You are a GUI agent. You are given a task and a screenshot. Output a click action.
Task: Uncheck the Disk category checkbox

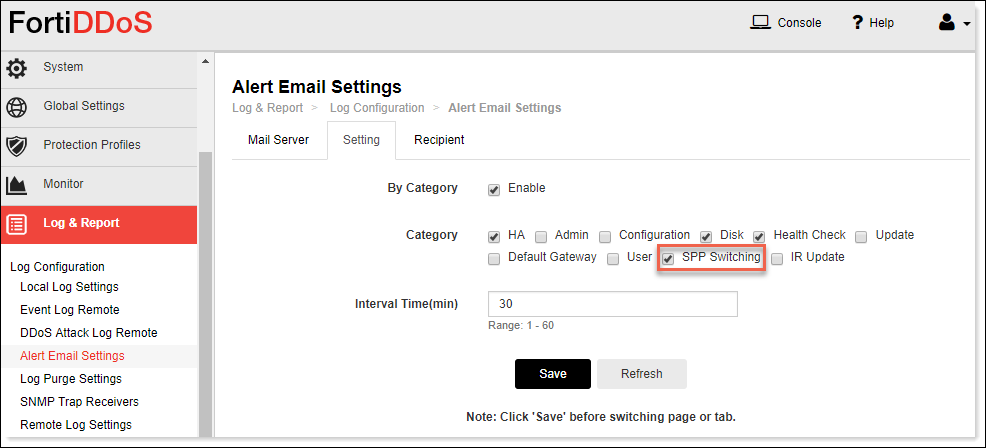[706, 237]
